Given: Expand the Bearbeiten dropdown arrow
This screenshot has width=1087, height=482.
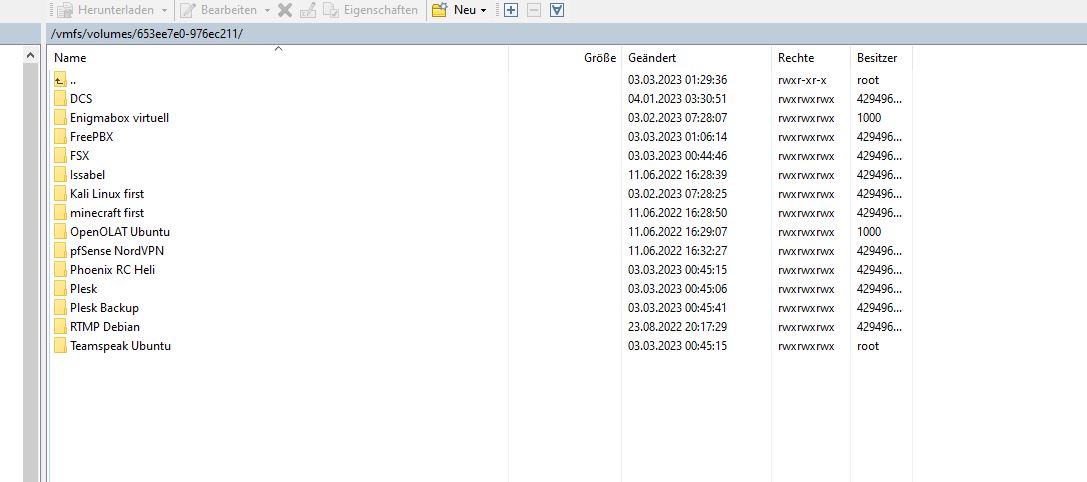Looking at the screenshot, I should coord(267,11).
